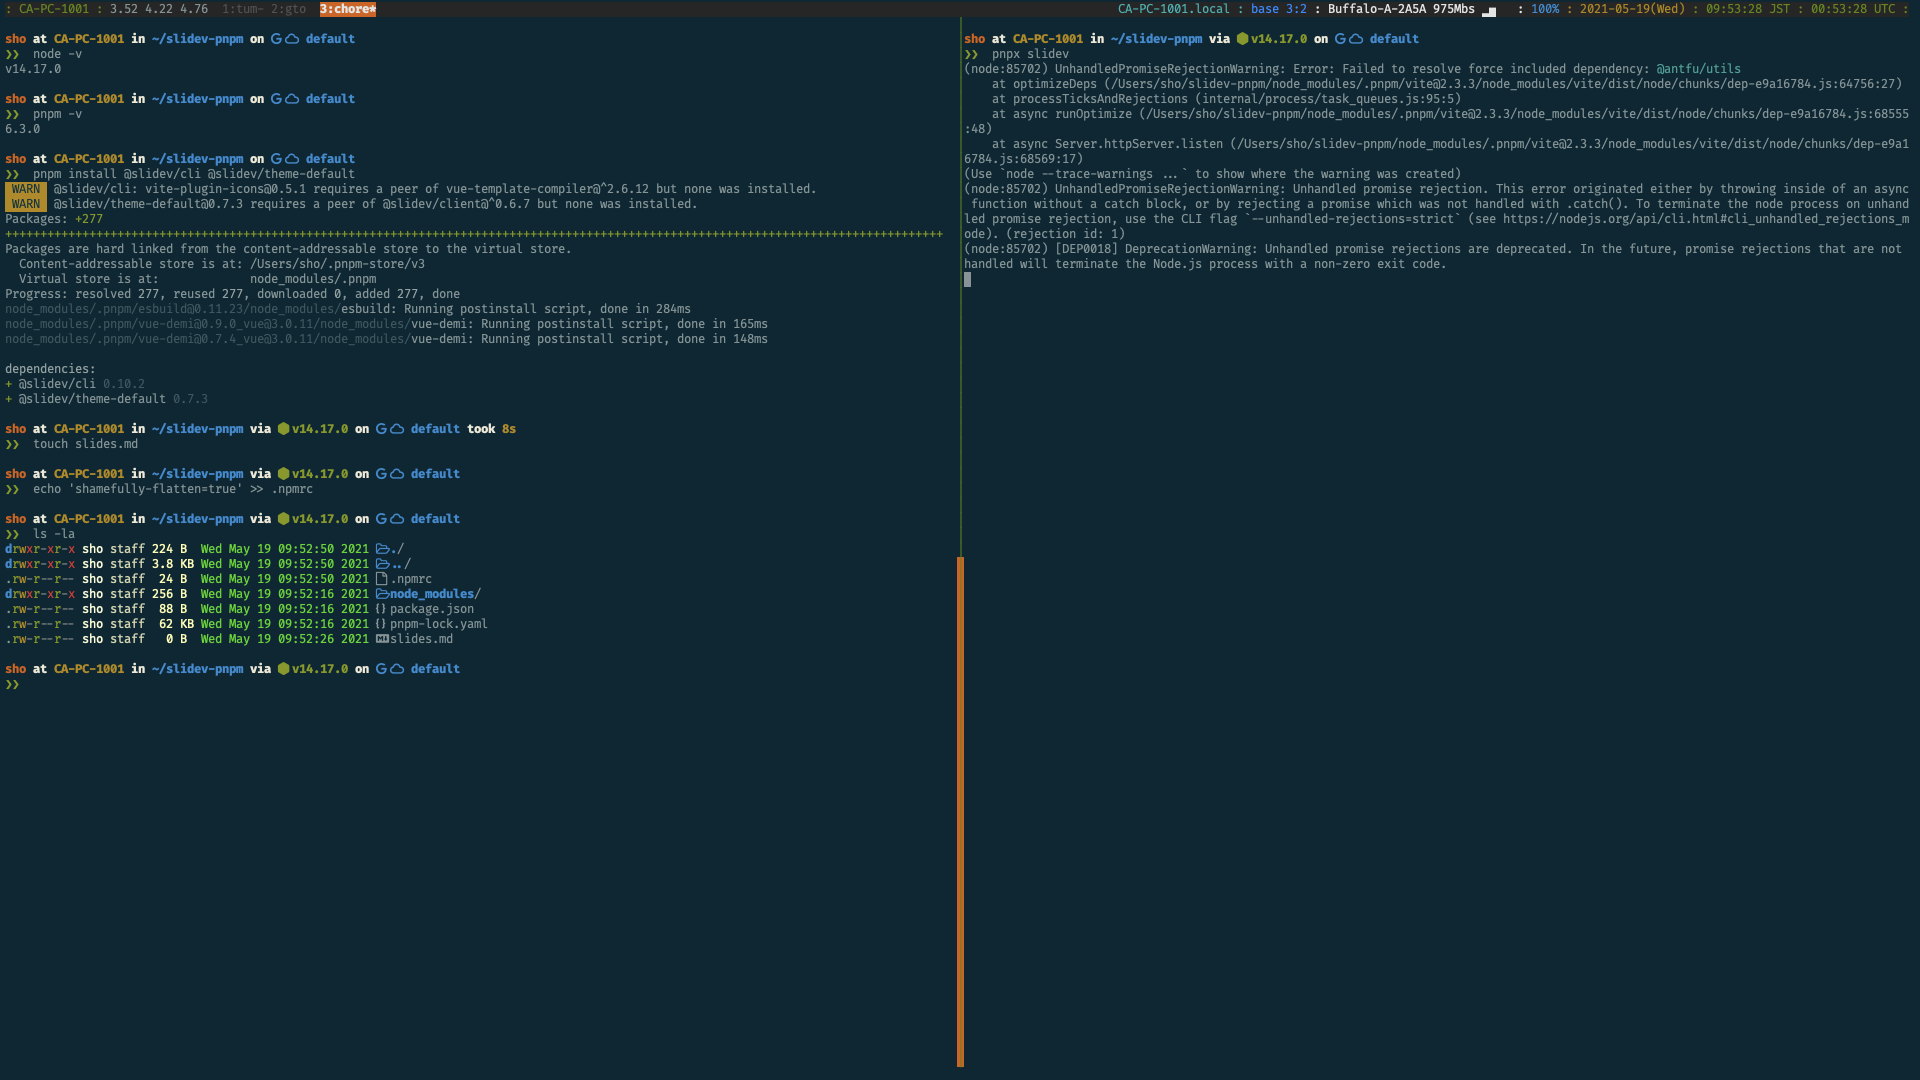Click the Node.js hexagon icon showing v14.17.0
1920x1080 pixels.
pyautogui.click(x=283, y=428)
